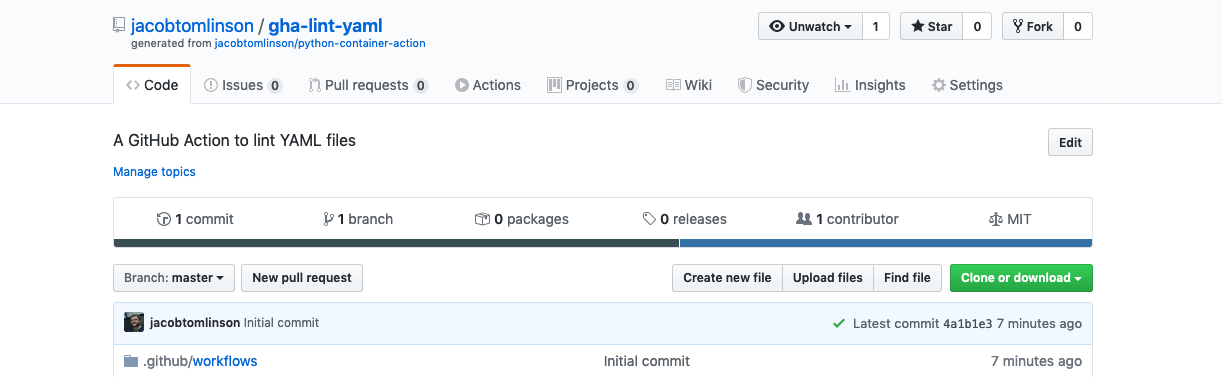This screenshot has width=1222, height=377.
Task: View the watchers count of 1
Action: [x=875, y=27]
